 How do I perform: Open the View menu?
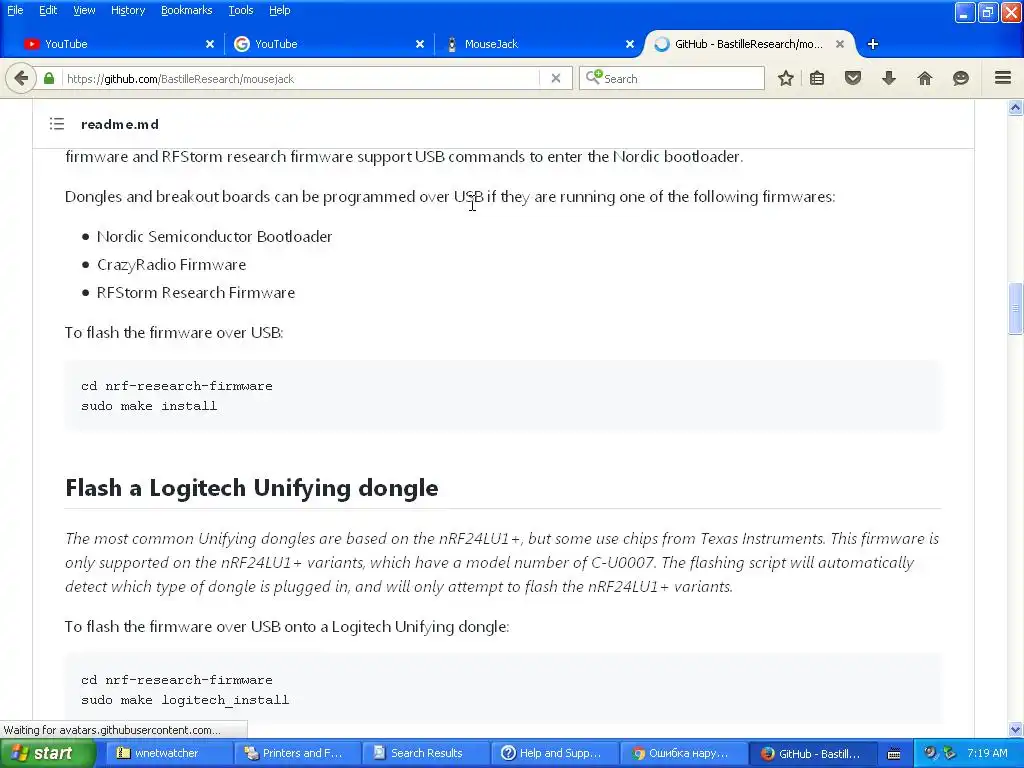pyautogui.click(x=84, y=10)
